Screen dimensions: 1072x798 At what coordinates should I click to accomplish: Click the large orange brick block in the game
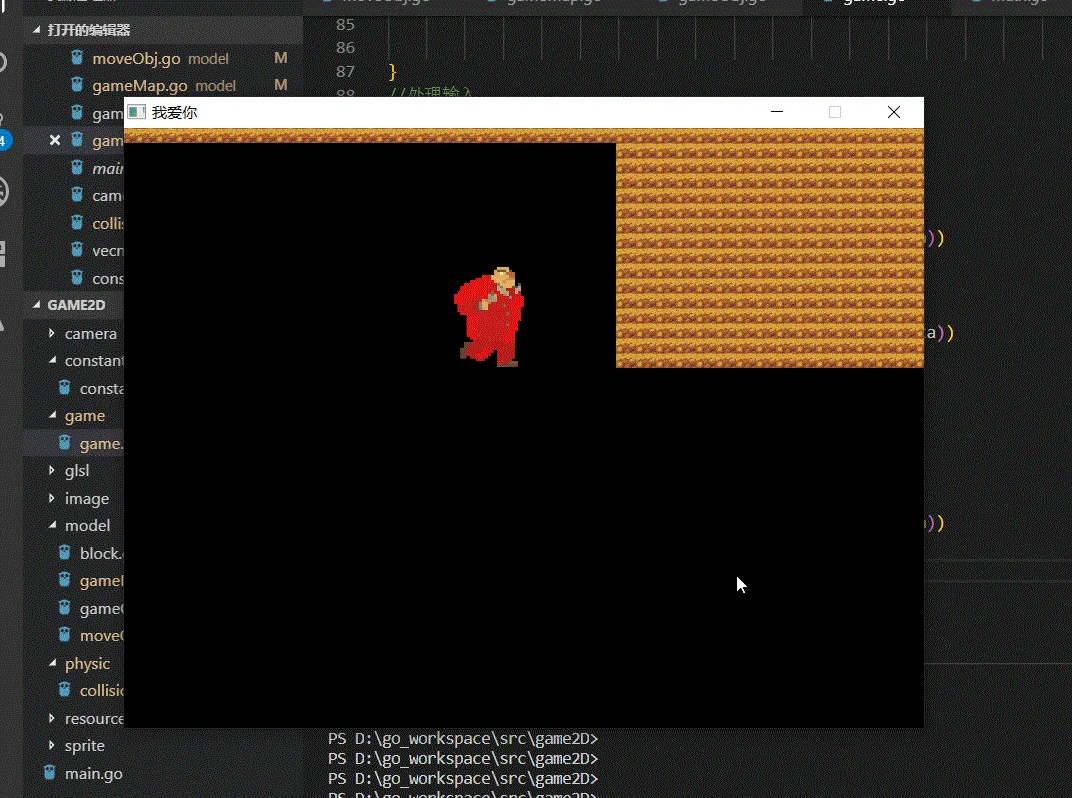[x=770, y=254]
